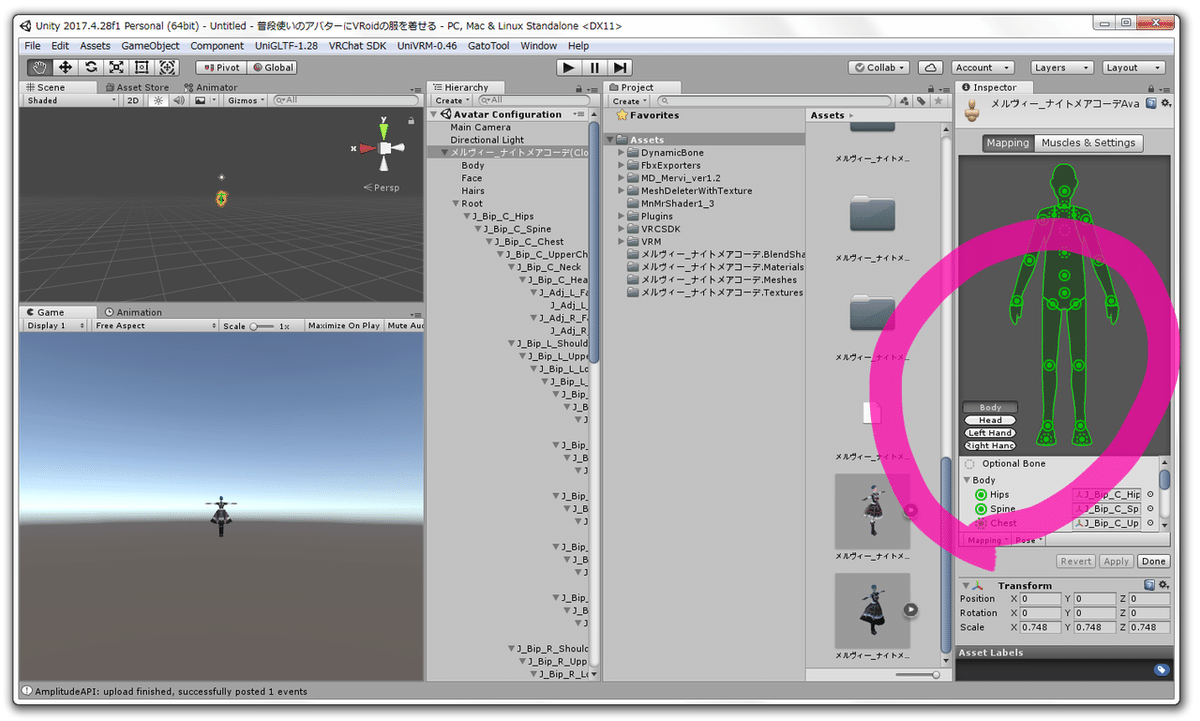Open the Inspector help book icon

[1151, 103]
